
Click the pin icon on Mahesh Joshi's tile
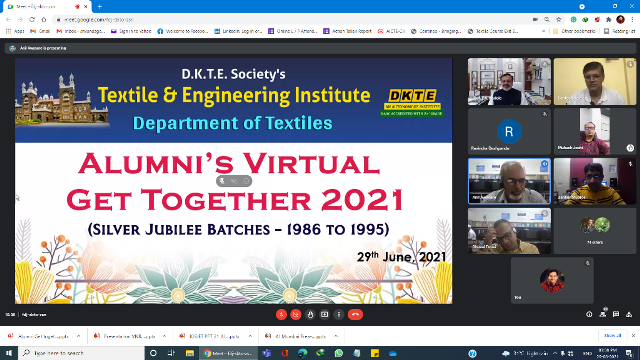coord(630,148)
